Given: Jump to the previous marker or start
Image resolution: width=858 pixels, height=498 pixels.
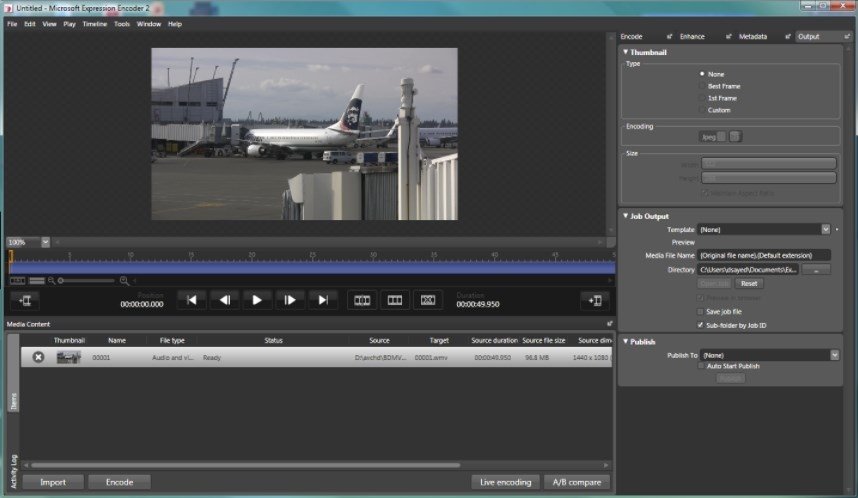Looking at the screenshot, I should pyautogui.click(x=192, y=300).
